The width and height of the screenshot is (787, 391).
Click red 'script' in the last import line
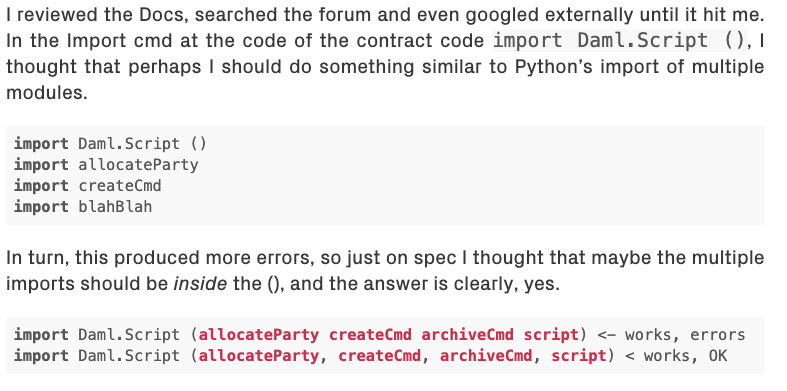[x=579, y=356]
